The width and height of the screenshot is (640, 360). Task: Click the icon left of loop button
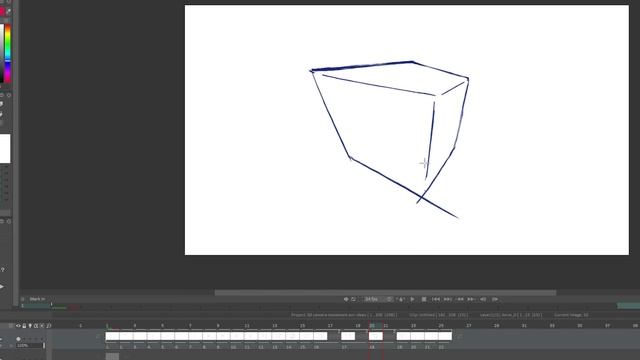pyautogui.click(x=346, y=299)
